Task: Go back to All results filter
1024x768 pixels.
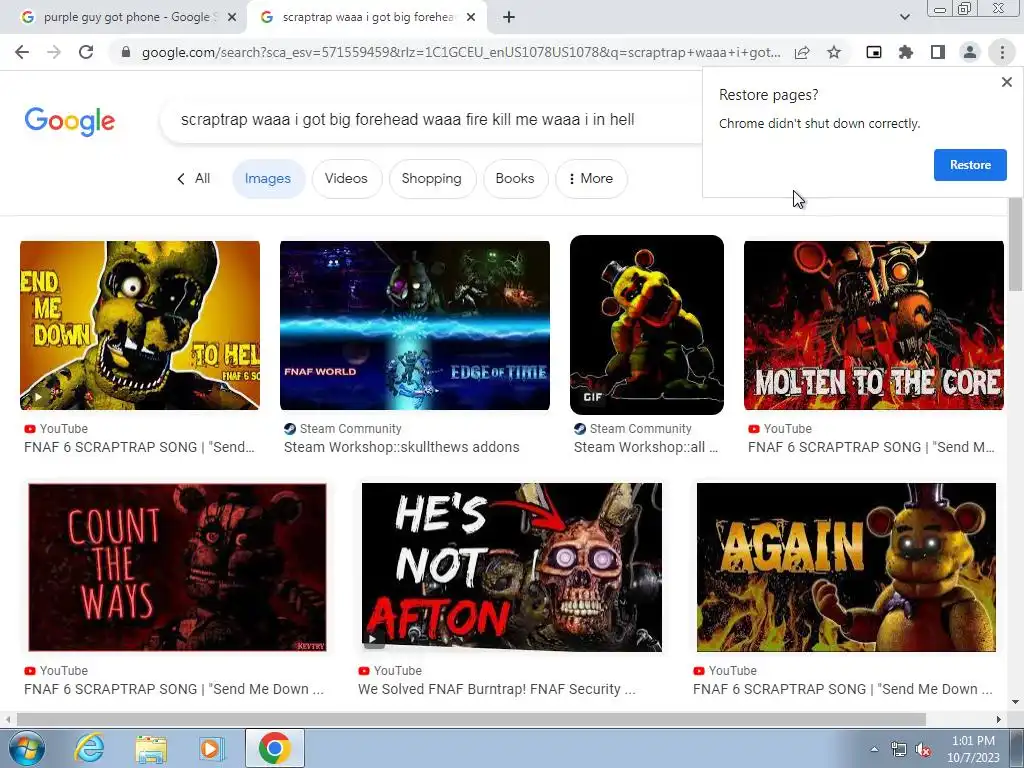Action: 193,178
